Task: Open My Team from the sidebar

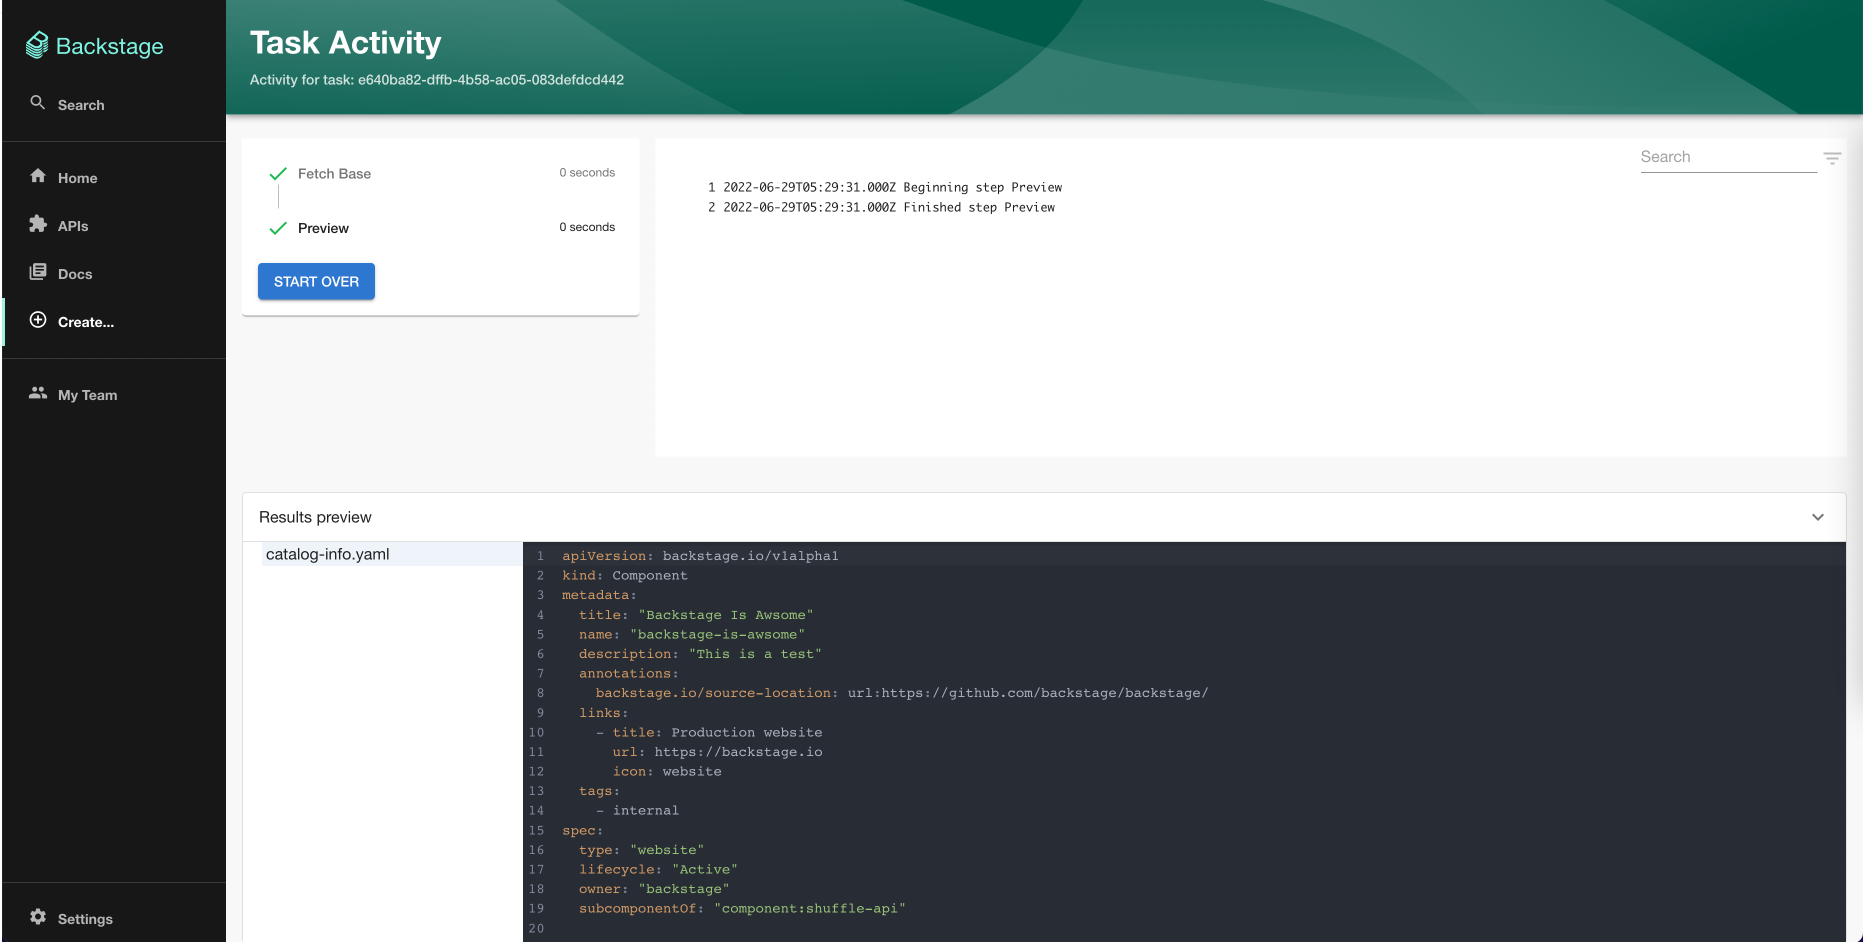Action: click(87, 394)
